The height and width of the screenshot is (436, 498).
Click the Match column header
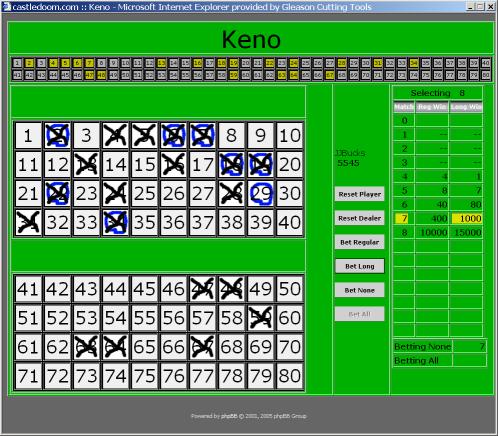(404, 107)
